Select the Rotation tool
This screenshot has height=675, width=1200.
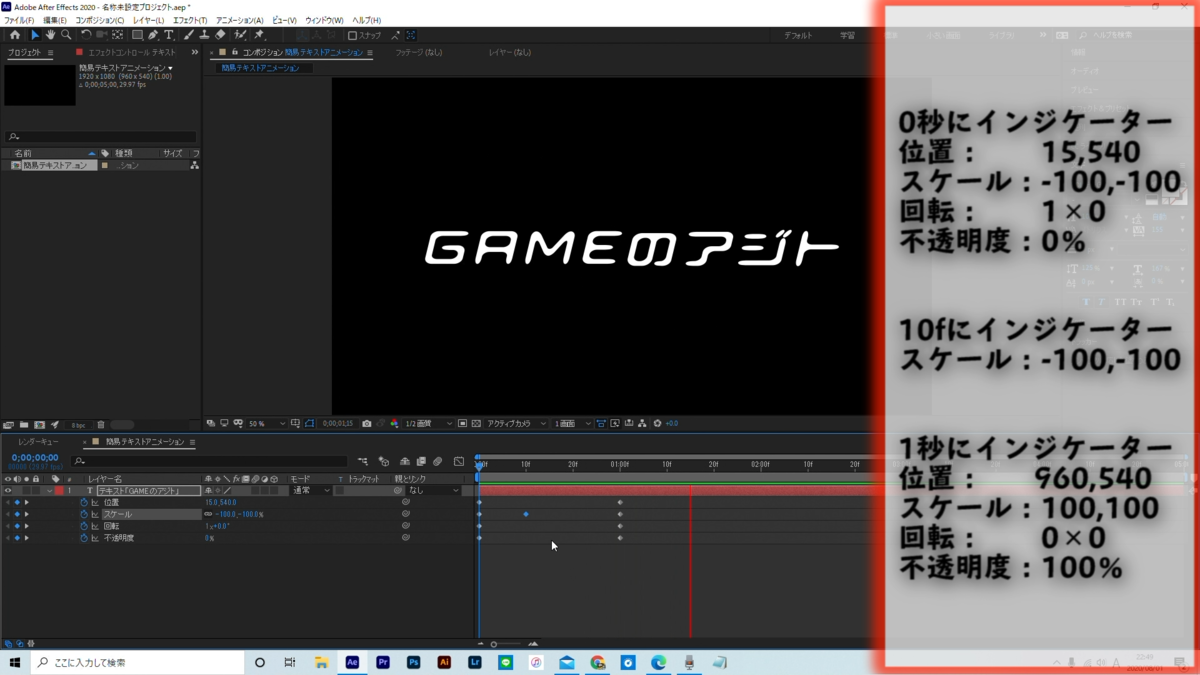point(86,35)
